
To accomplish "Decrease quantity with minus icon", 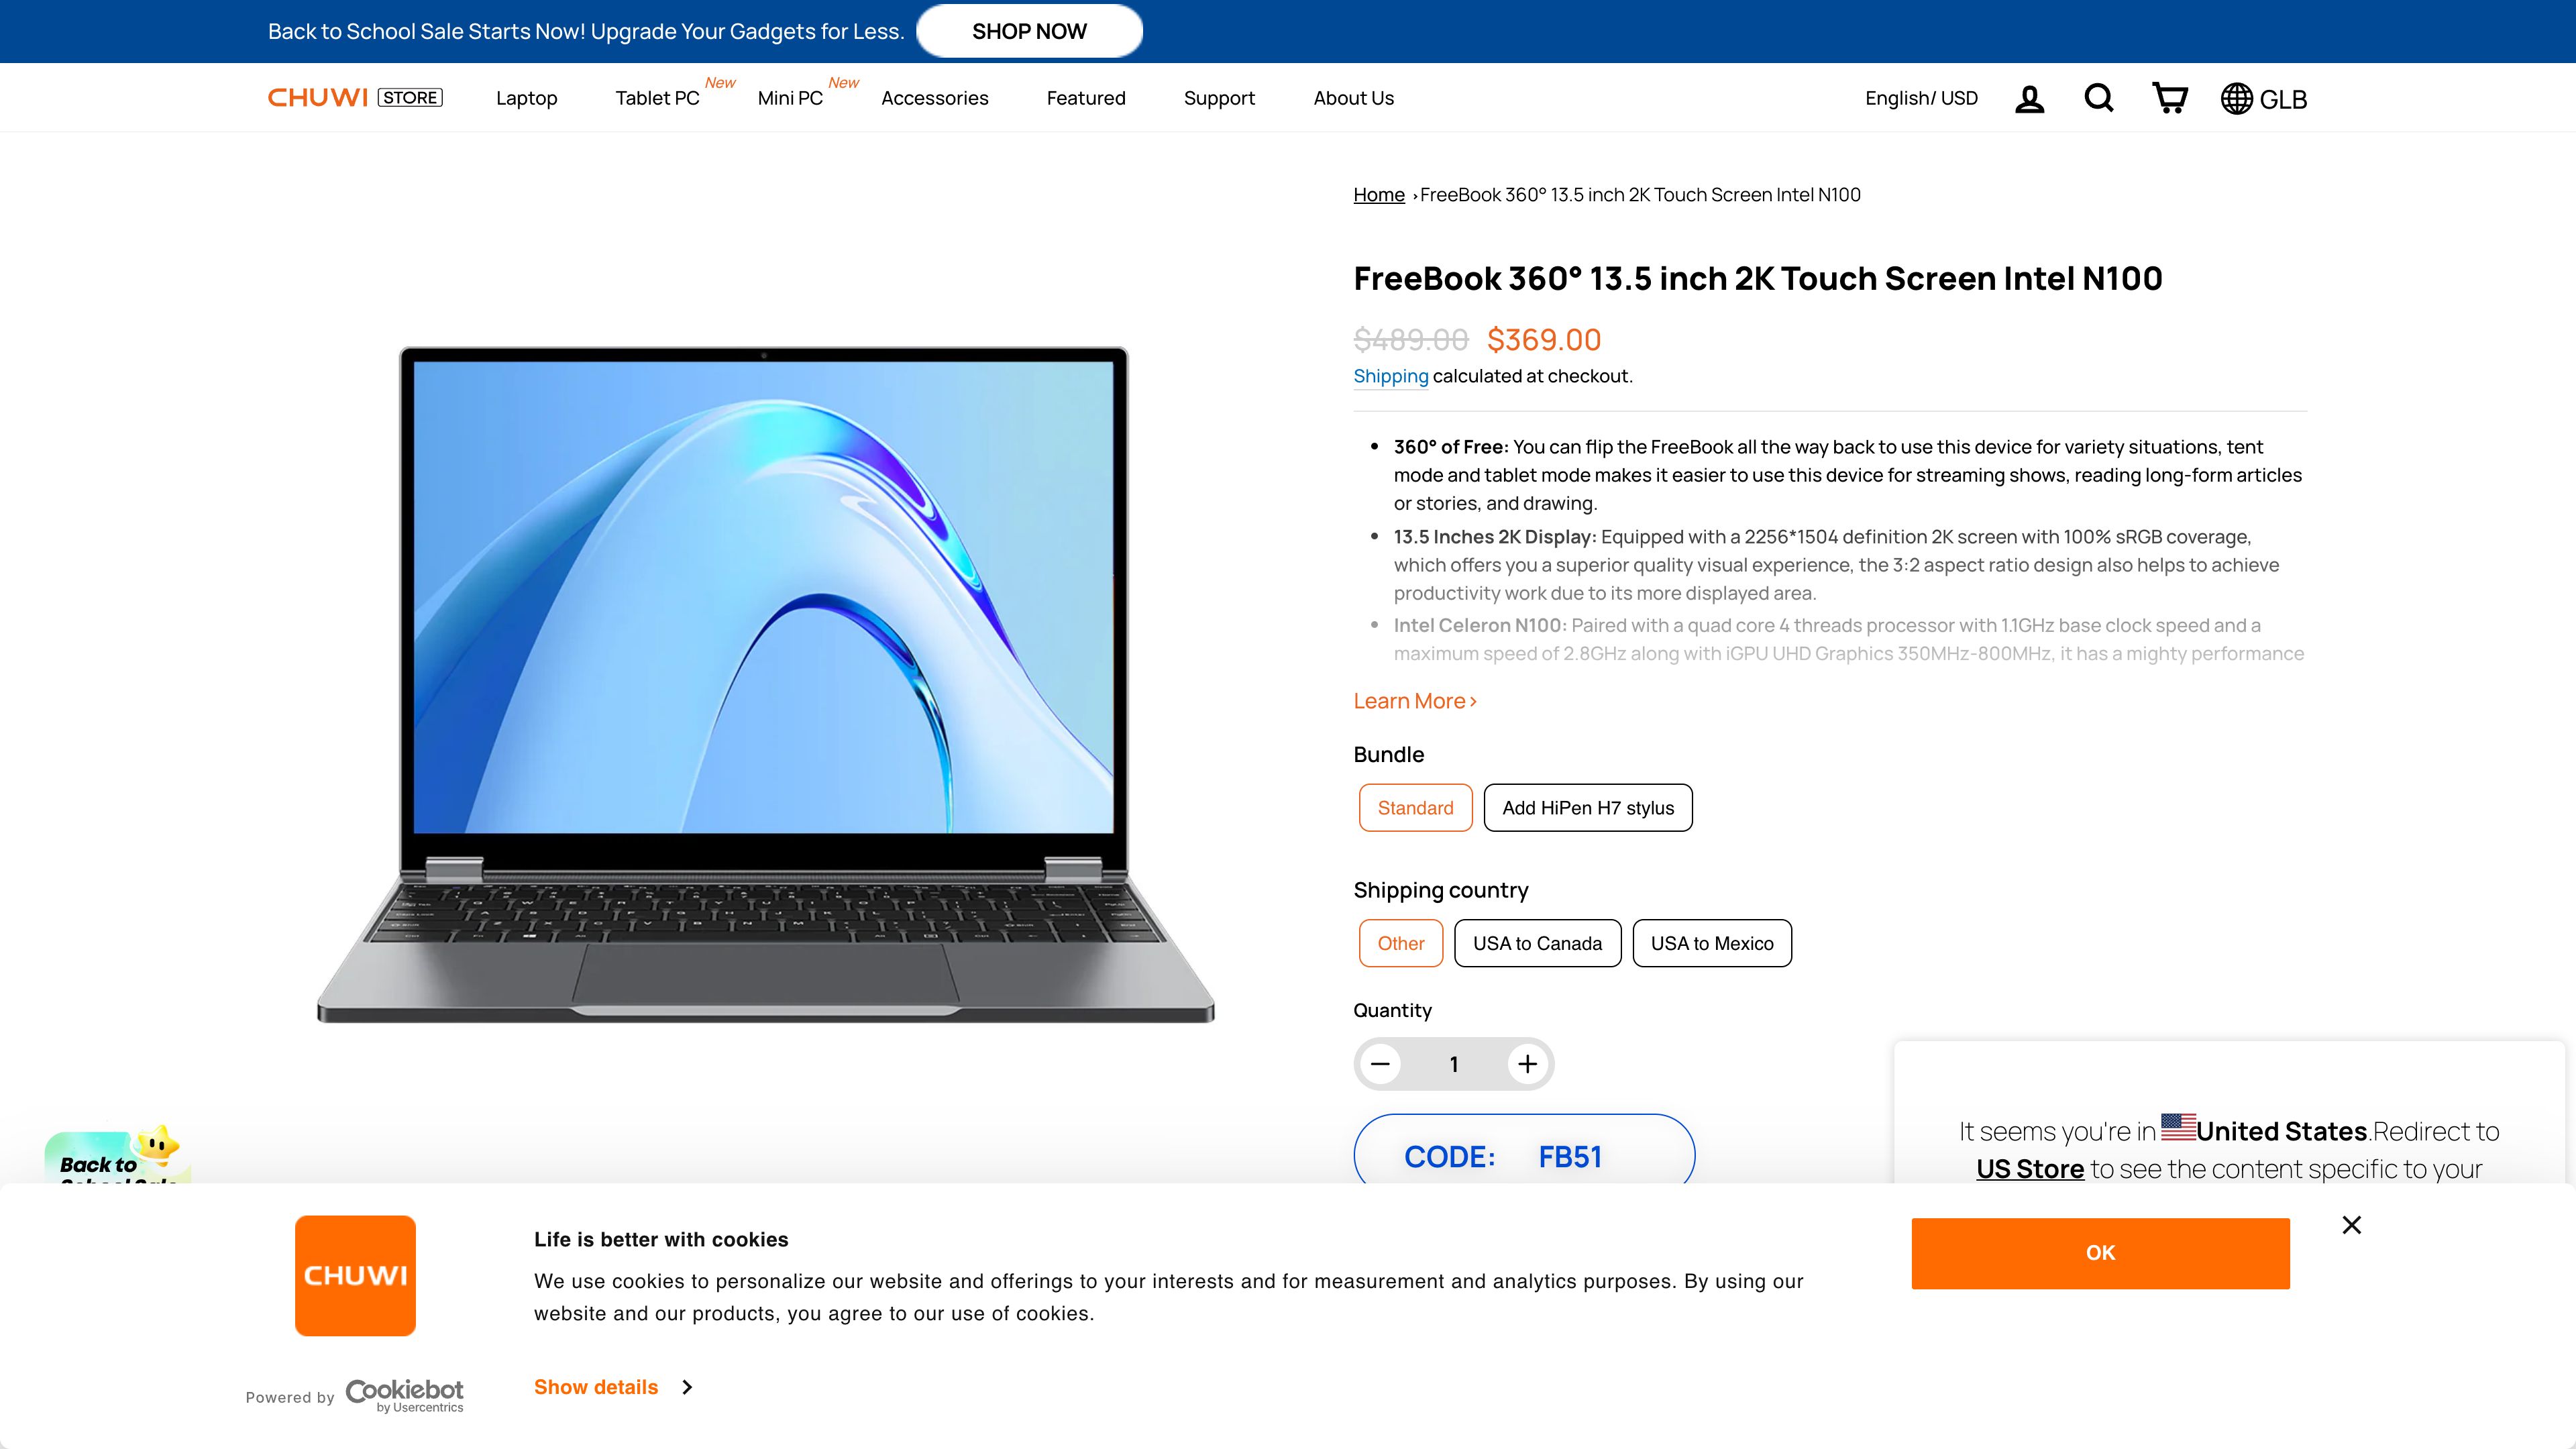I will (1380, 1064).
